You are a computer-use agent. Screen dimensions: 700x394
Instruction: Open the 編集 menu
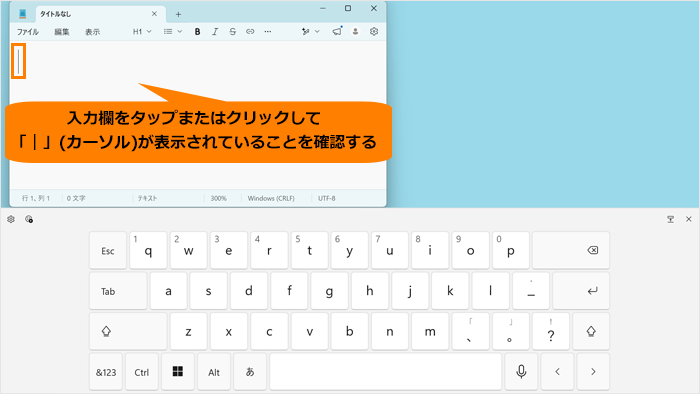[x=62, y=32]
